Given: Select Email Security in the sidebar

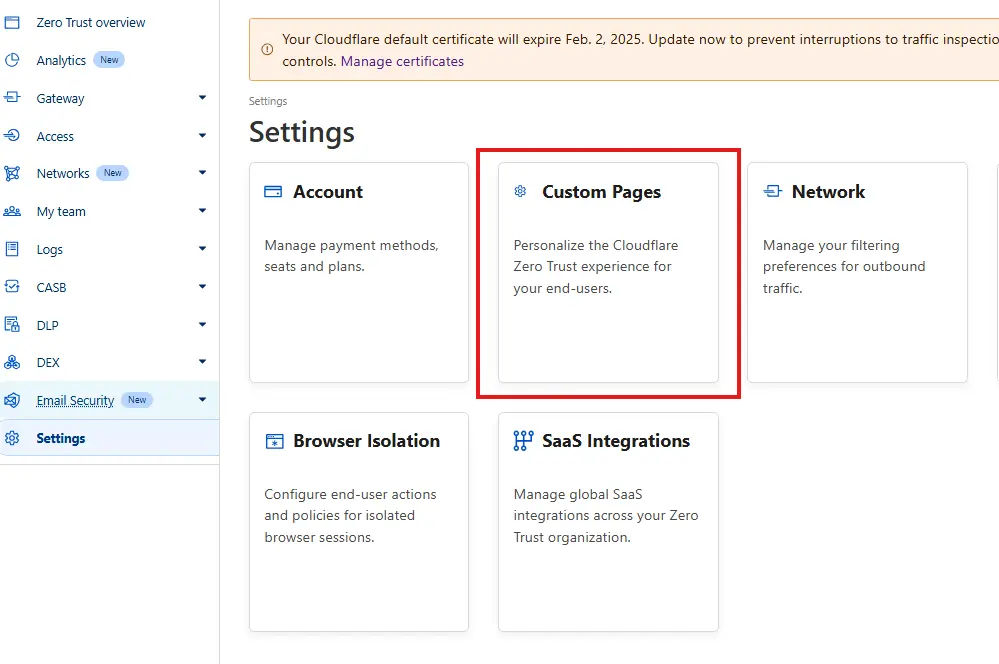Looking at the screenshot, I should (75, 401).
